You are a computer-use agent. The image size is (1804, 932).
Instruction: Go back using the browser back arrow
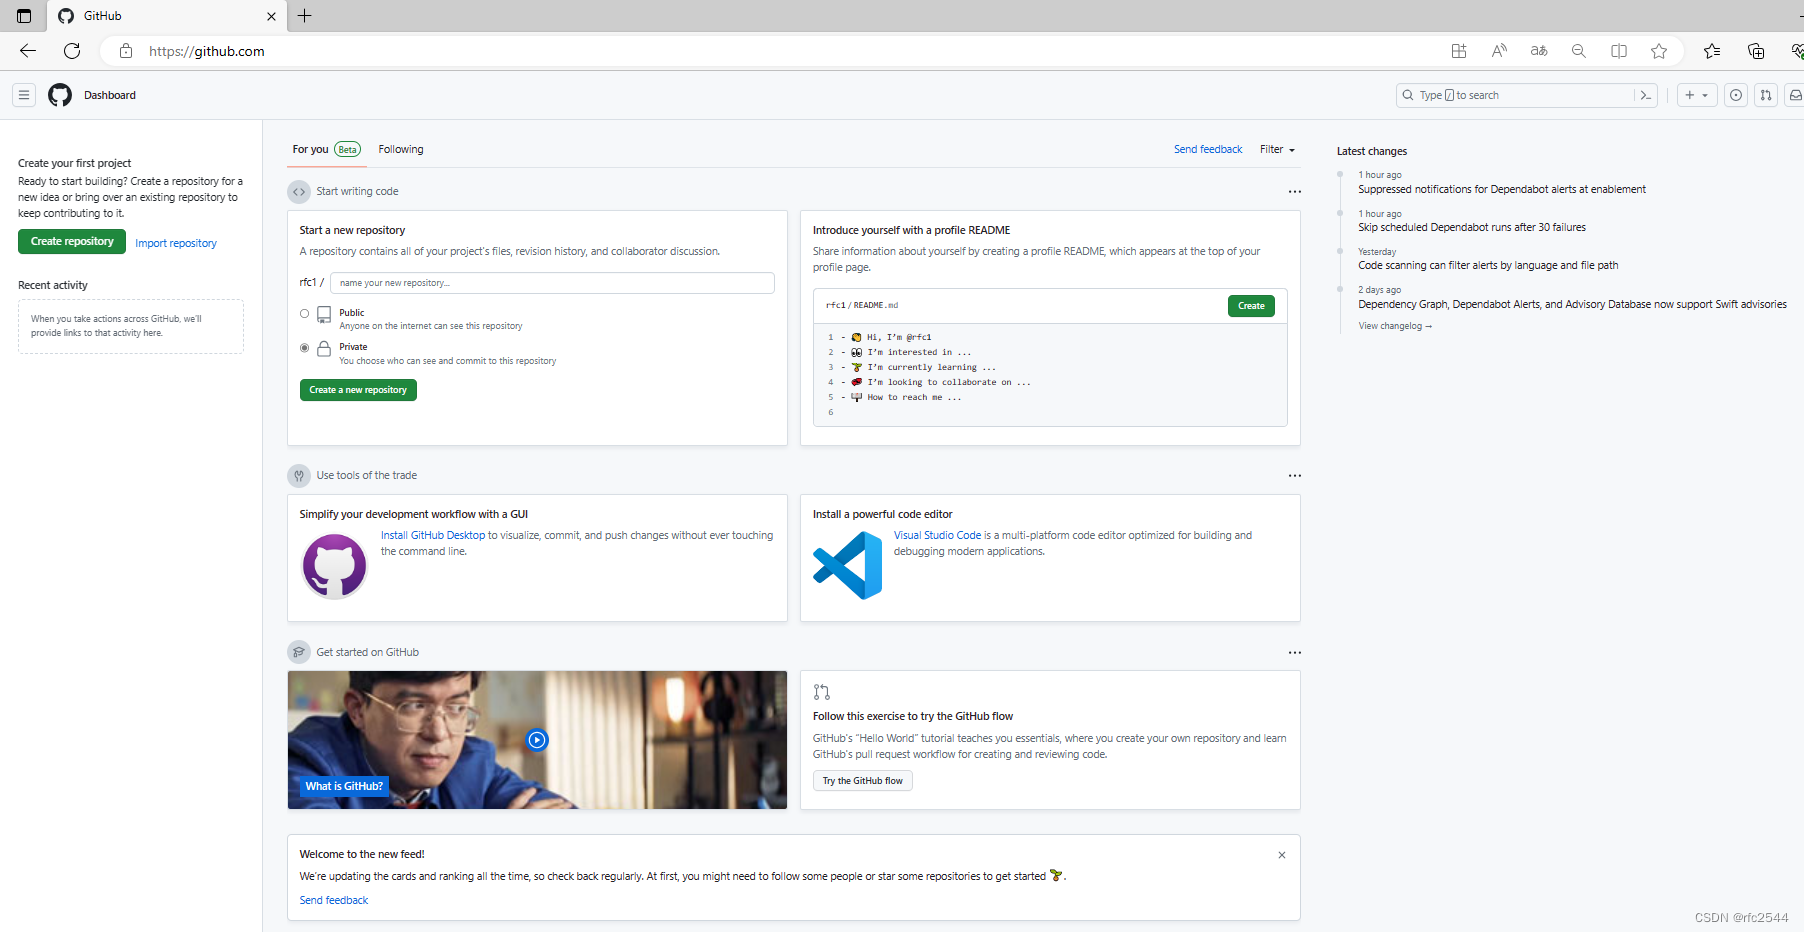pos(28,51)
